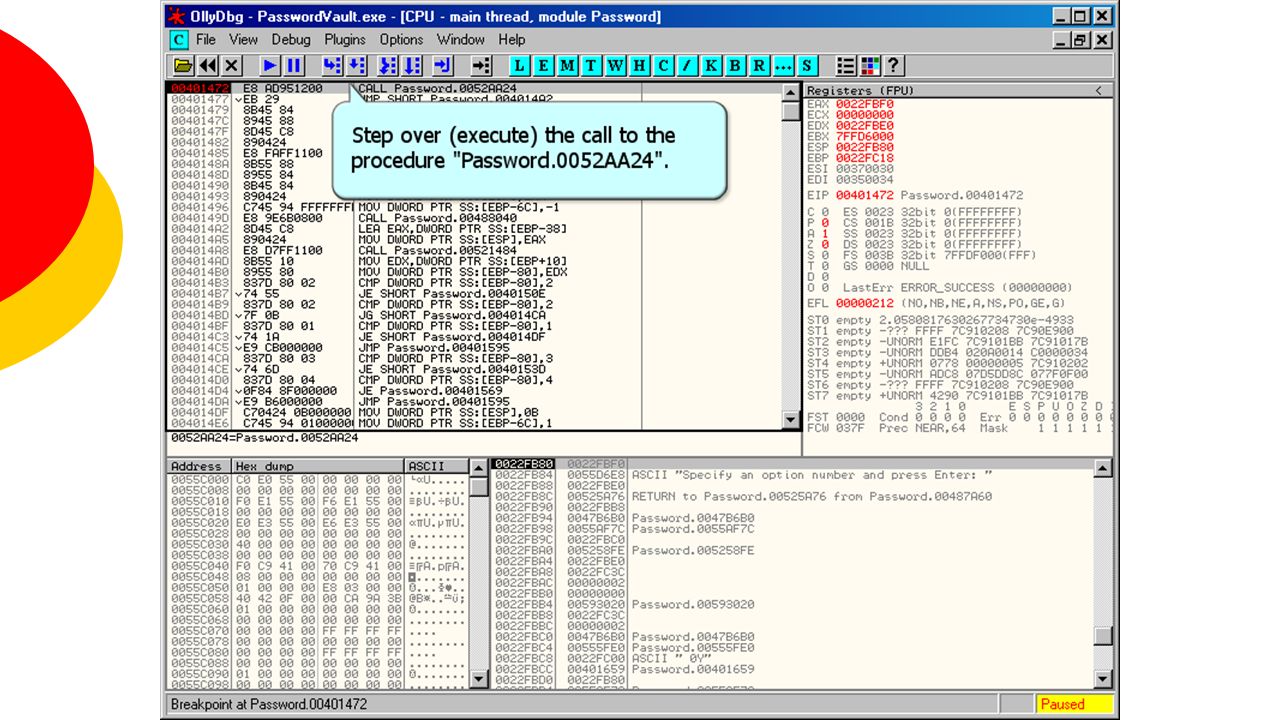The width and height of the screenshot is (1280, 720).
Task: Open the Log window with L button
Action: pos(520,66)
